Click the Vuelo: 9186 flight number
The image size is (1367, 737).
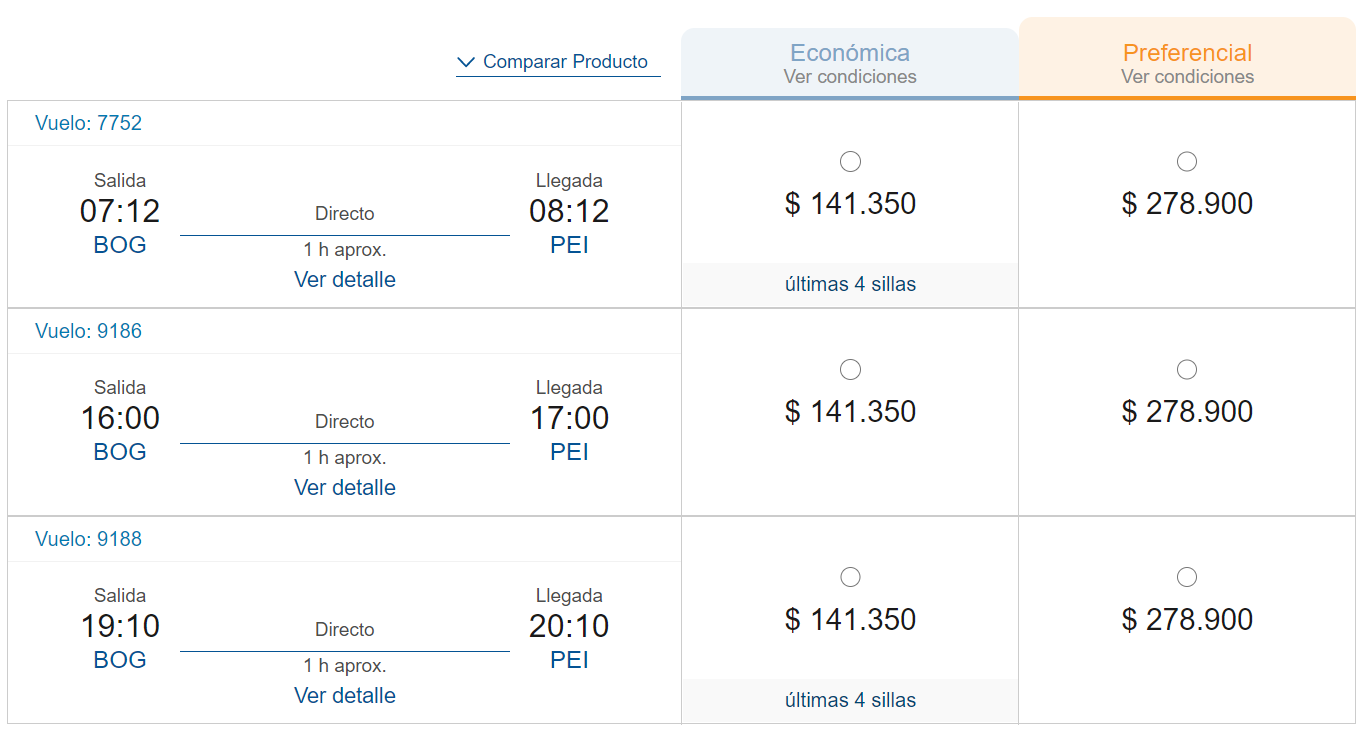click(88, 331)
